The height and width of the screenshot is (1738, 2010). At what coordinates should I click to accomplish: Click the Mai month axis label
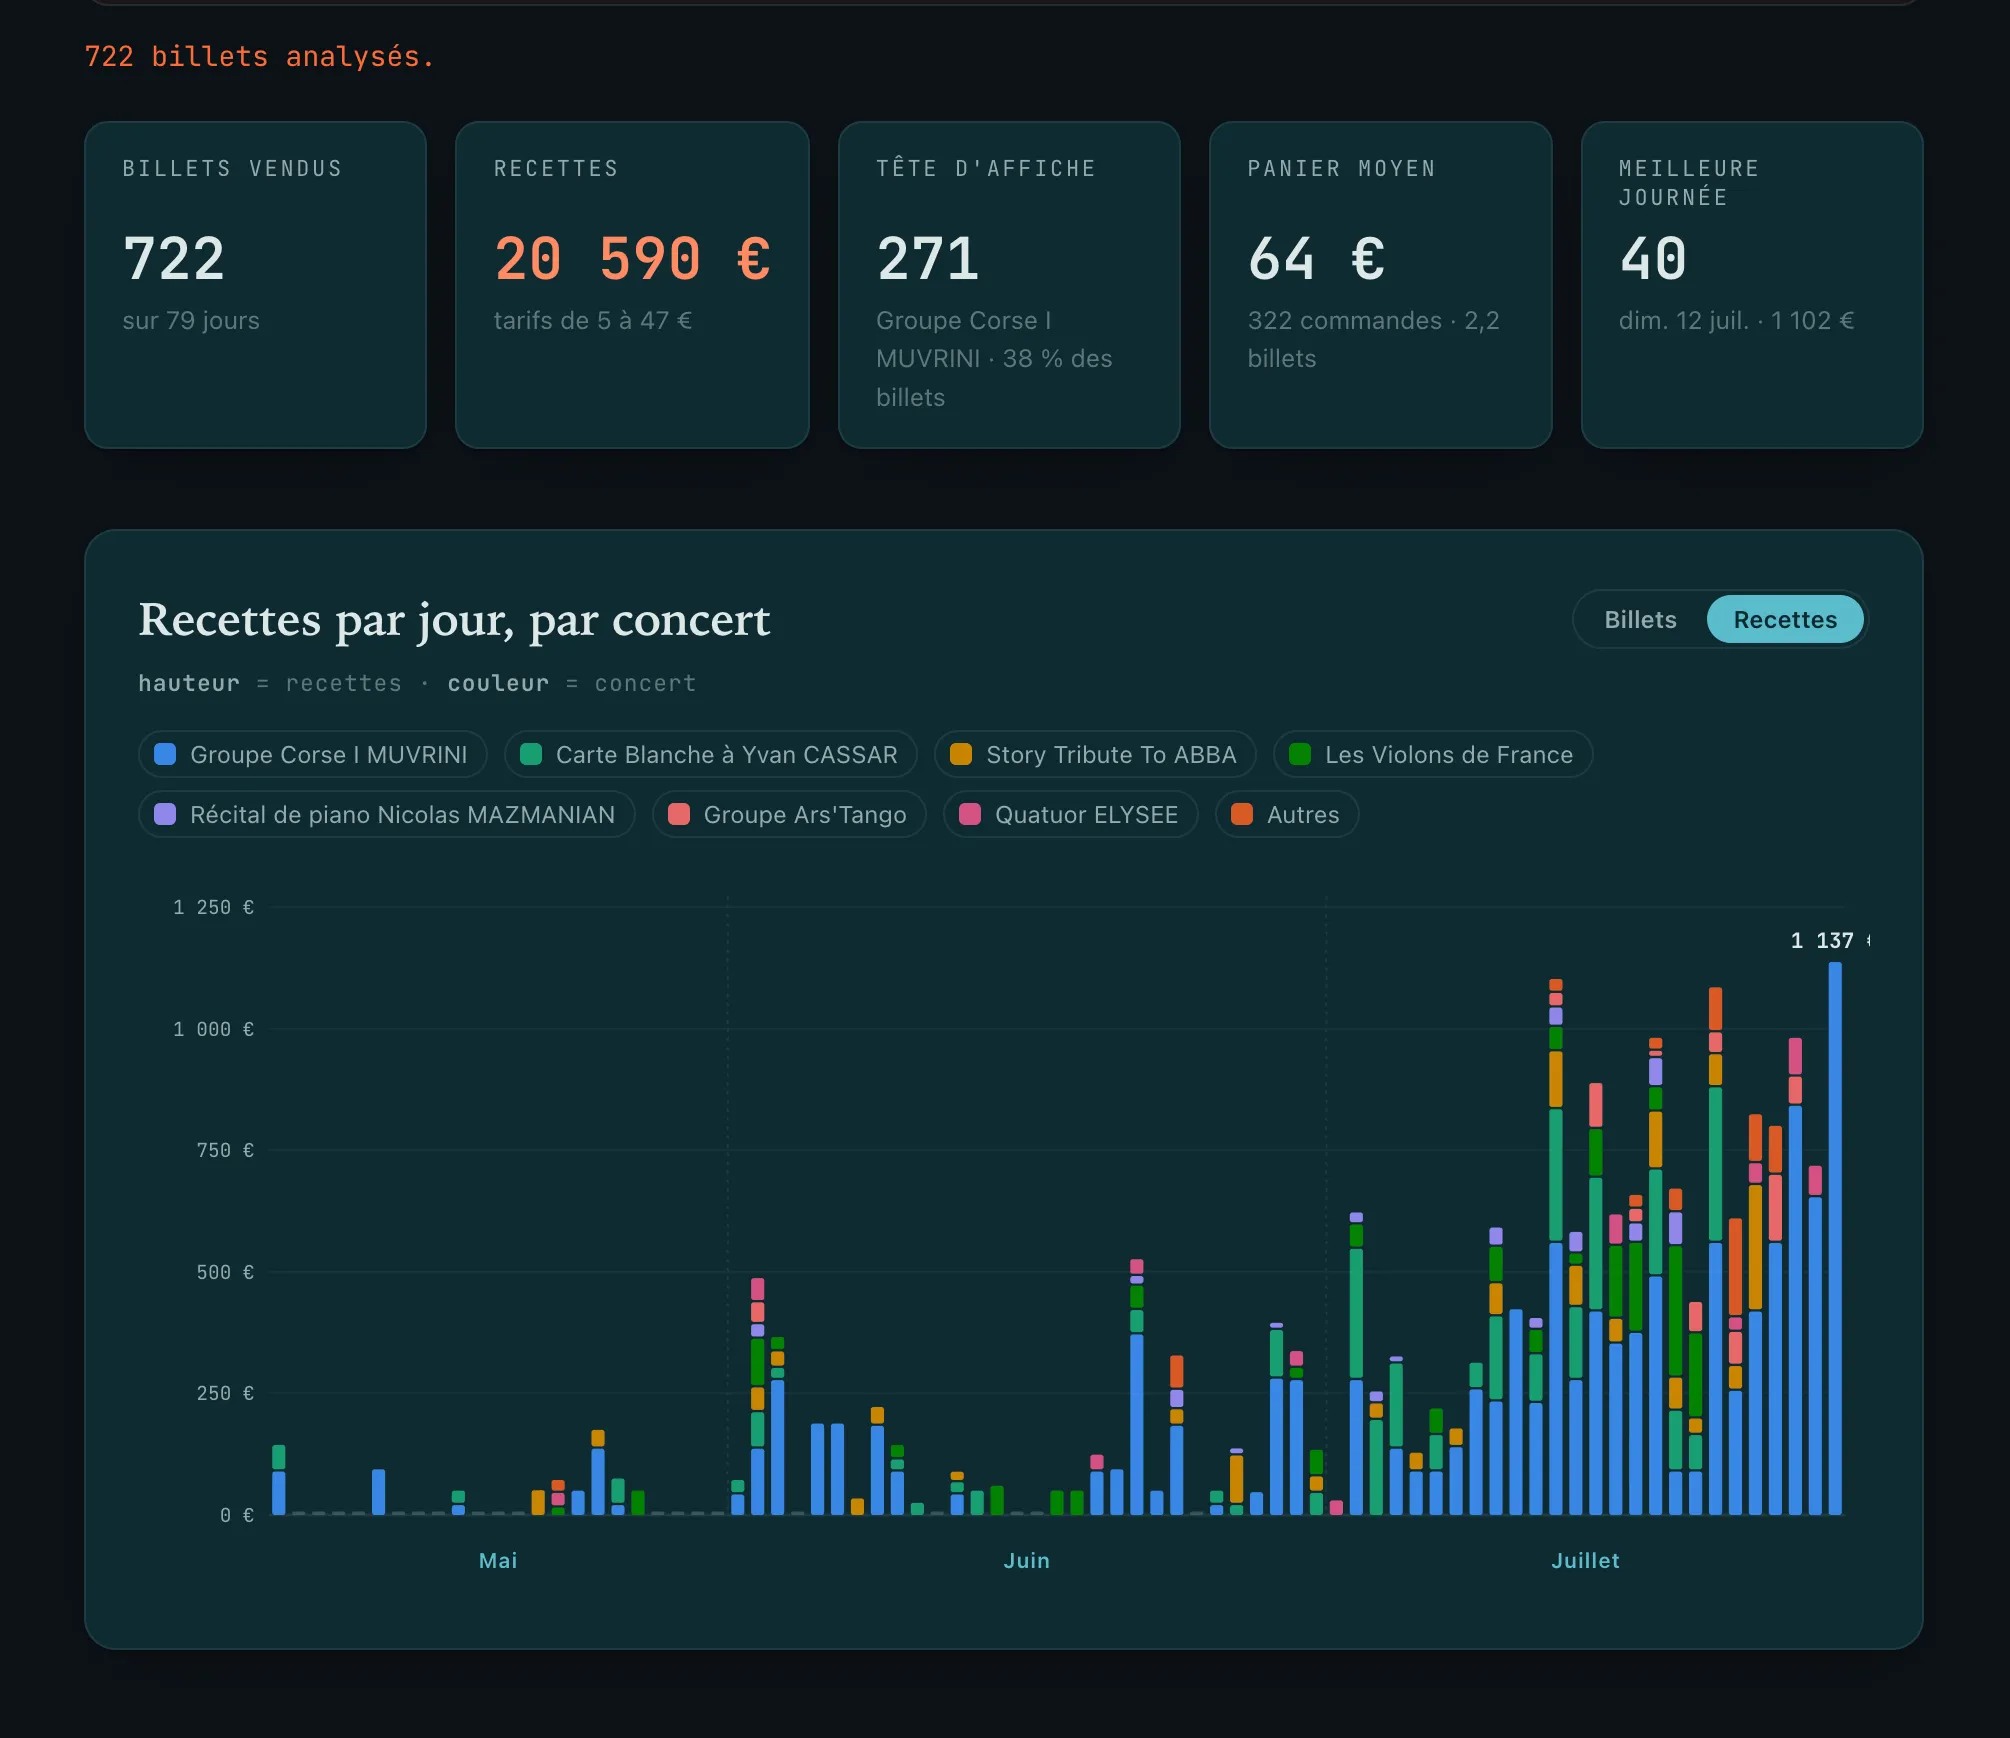pos(498,1561)
